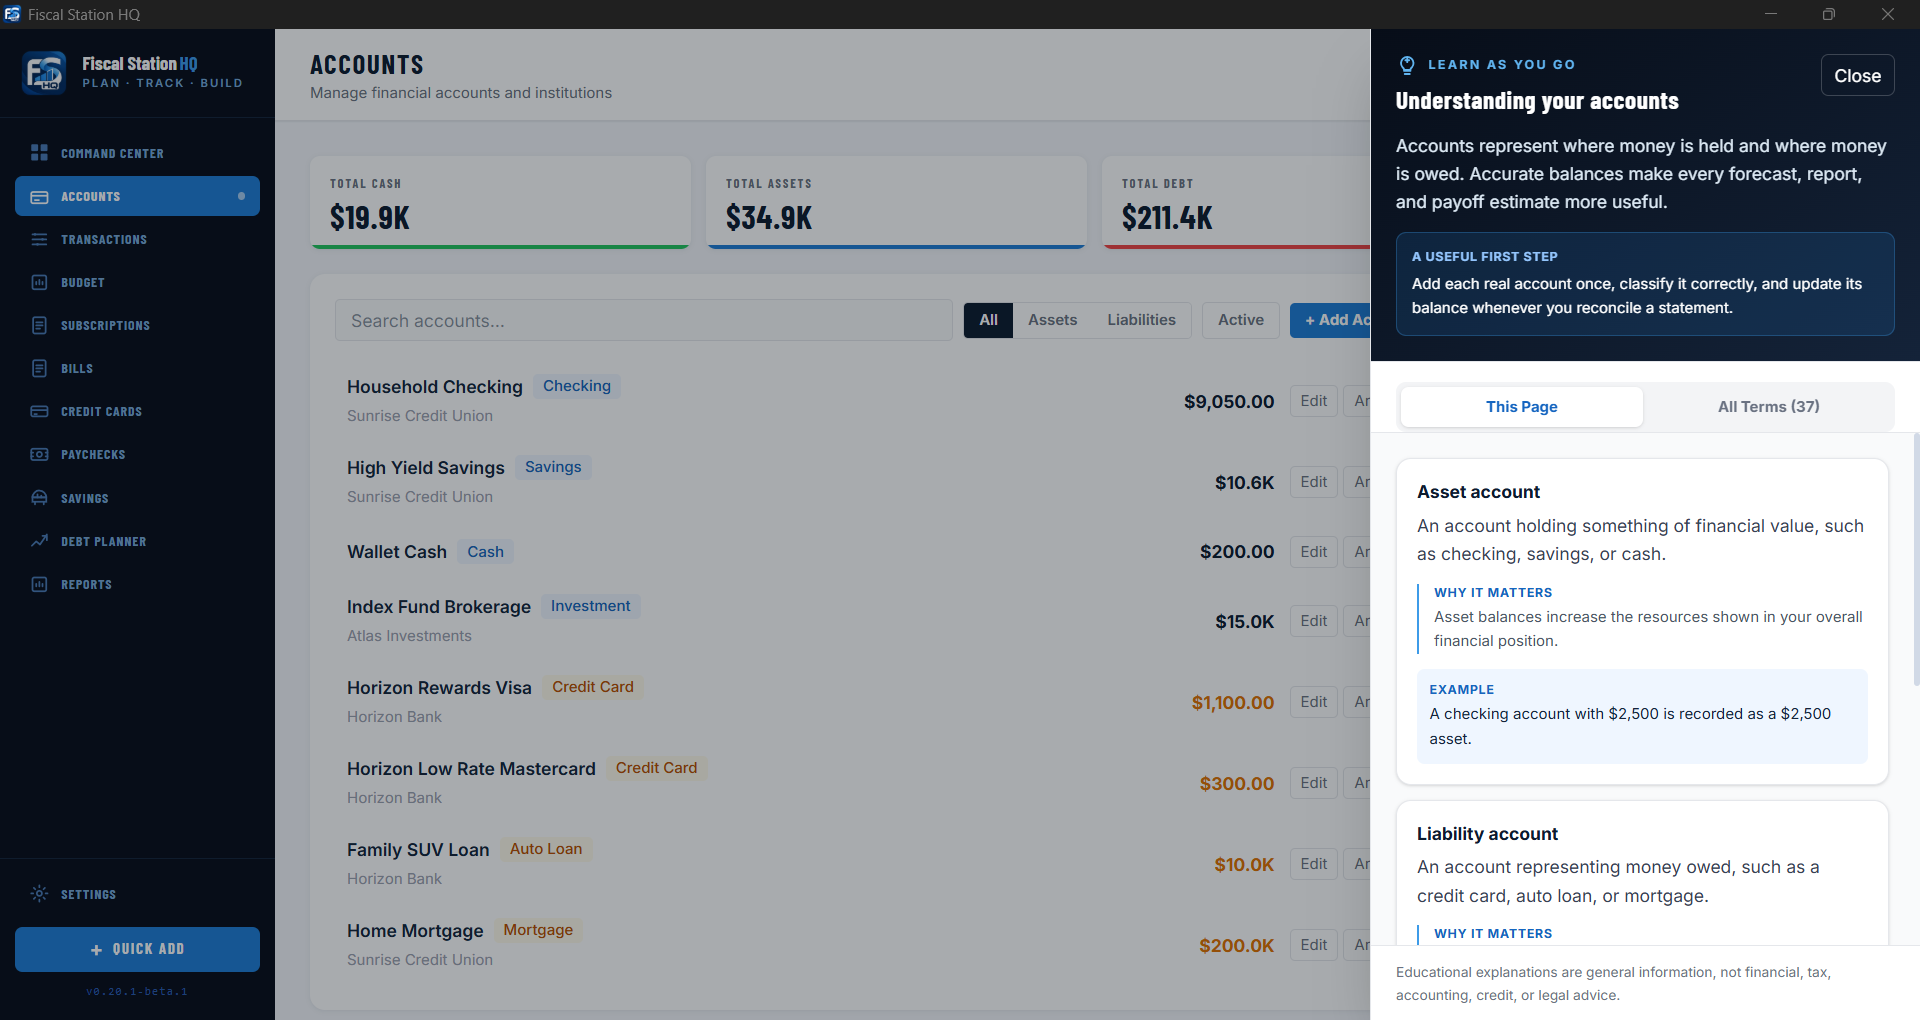This screenshot has height=1020, width=1920.
Task: Navigate to Debt Planner
Action: coord(137,541)
